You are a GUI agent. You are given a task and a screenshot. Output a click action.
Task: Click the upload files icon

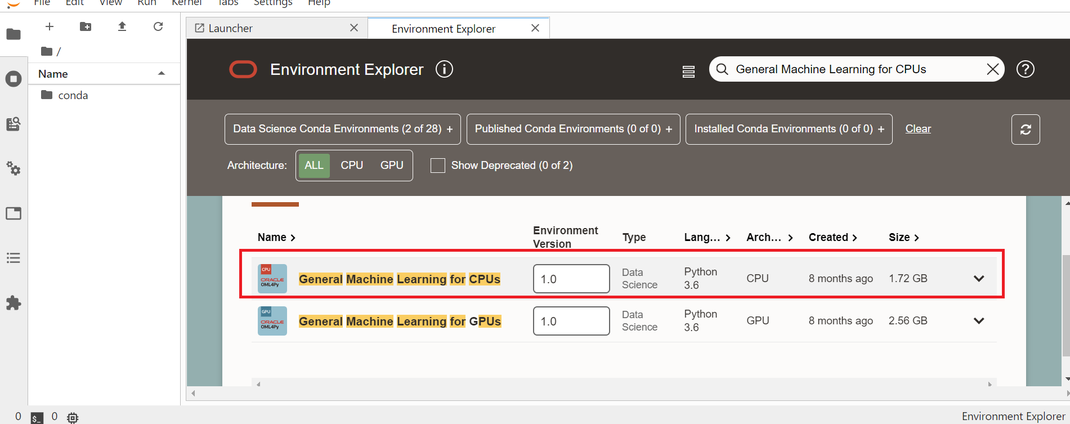[122, 27]
